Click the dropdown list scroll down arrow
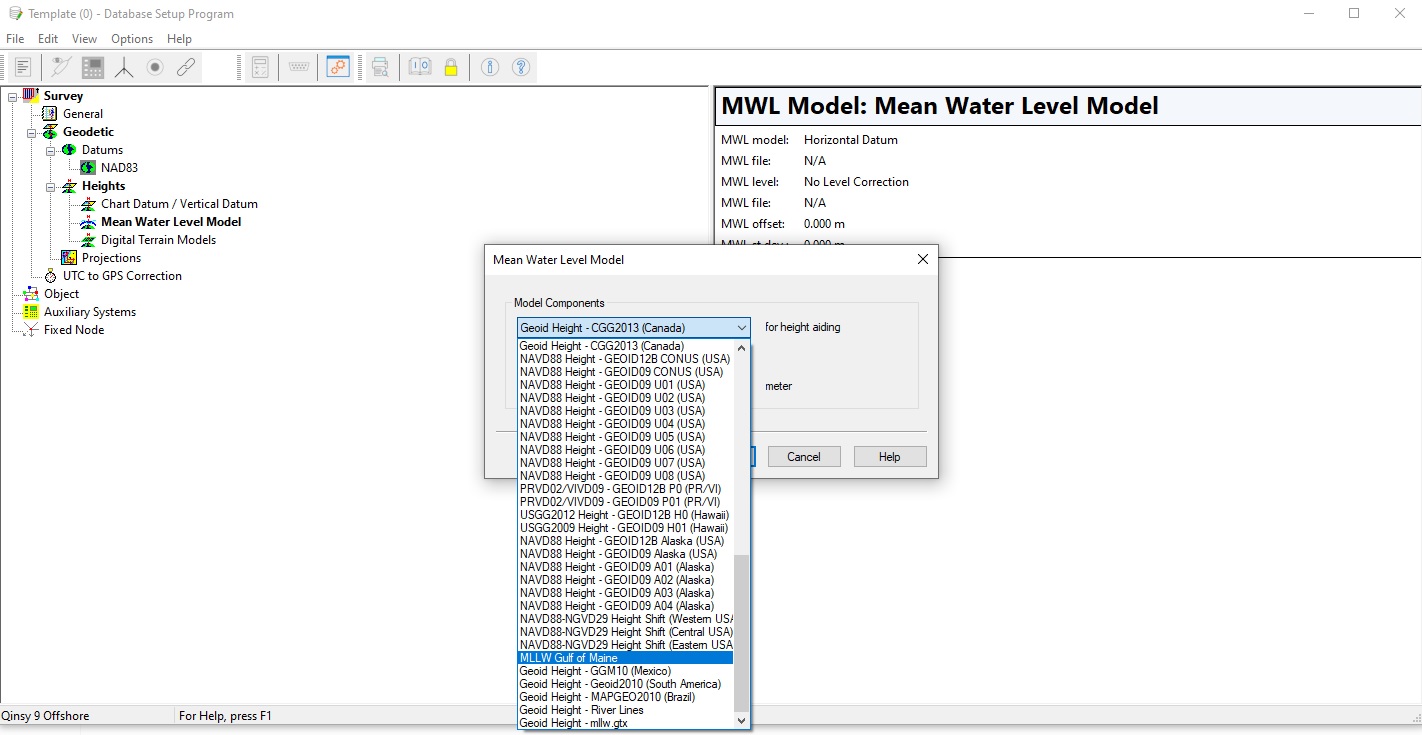The width and height of the screenshot is (1422, 735). tap(741, 720)
